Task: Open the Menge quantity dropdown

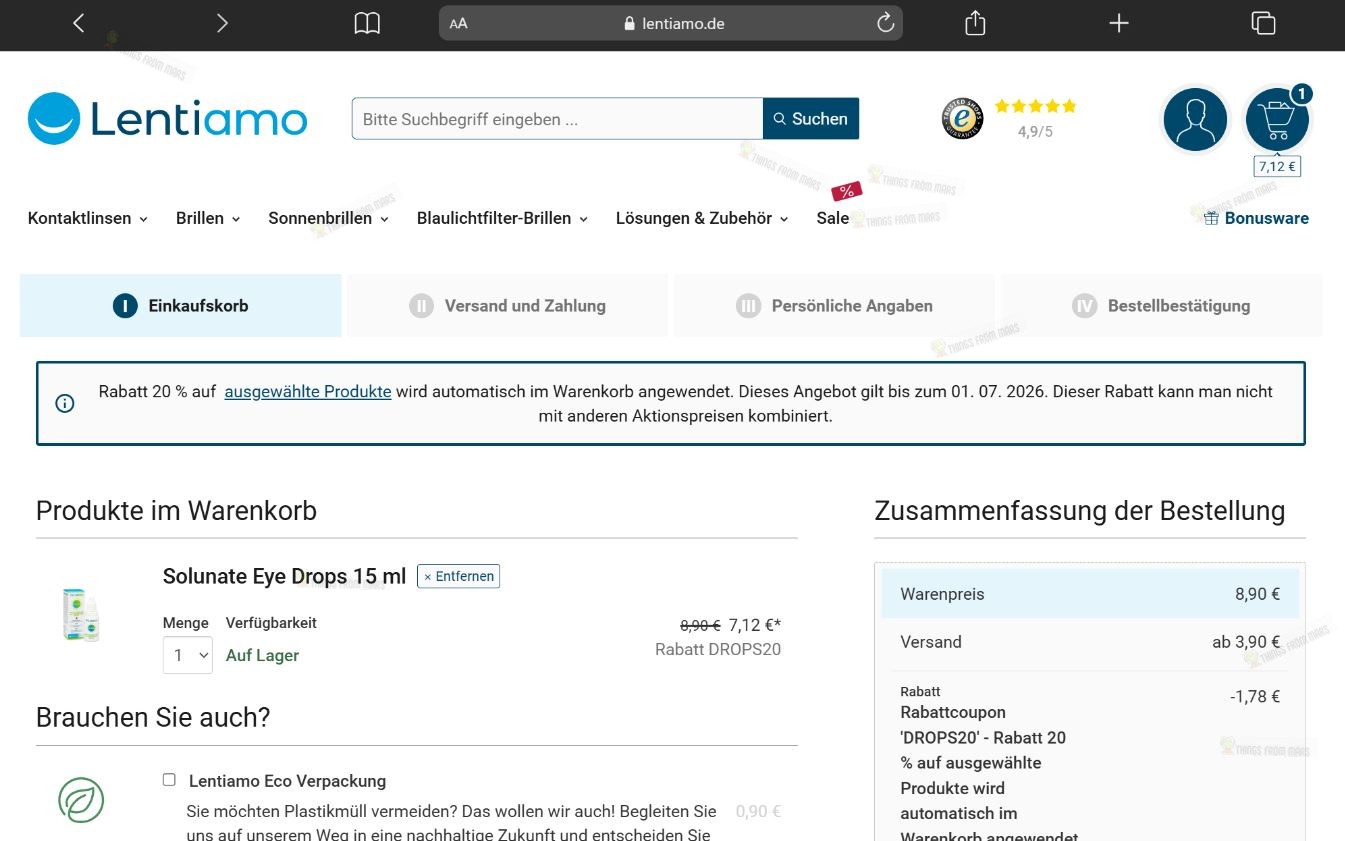Action: [188, 655]
